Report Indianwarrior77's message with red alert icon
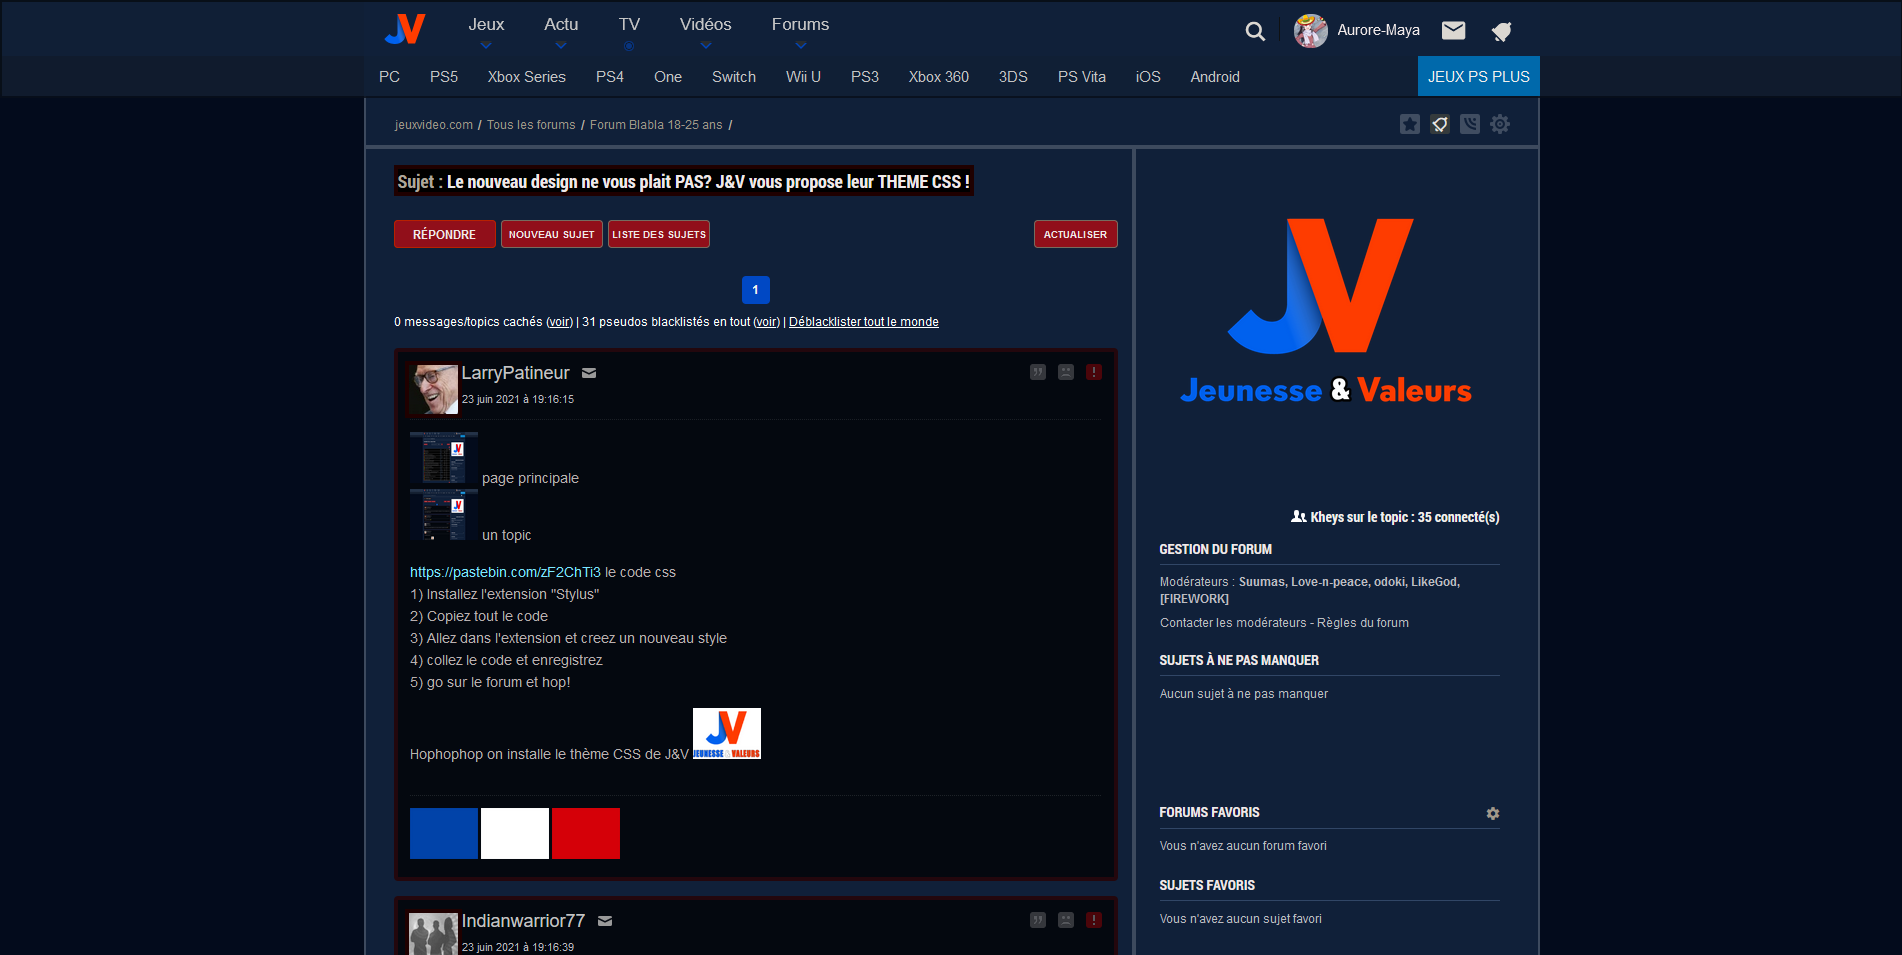 (1094, 920)
